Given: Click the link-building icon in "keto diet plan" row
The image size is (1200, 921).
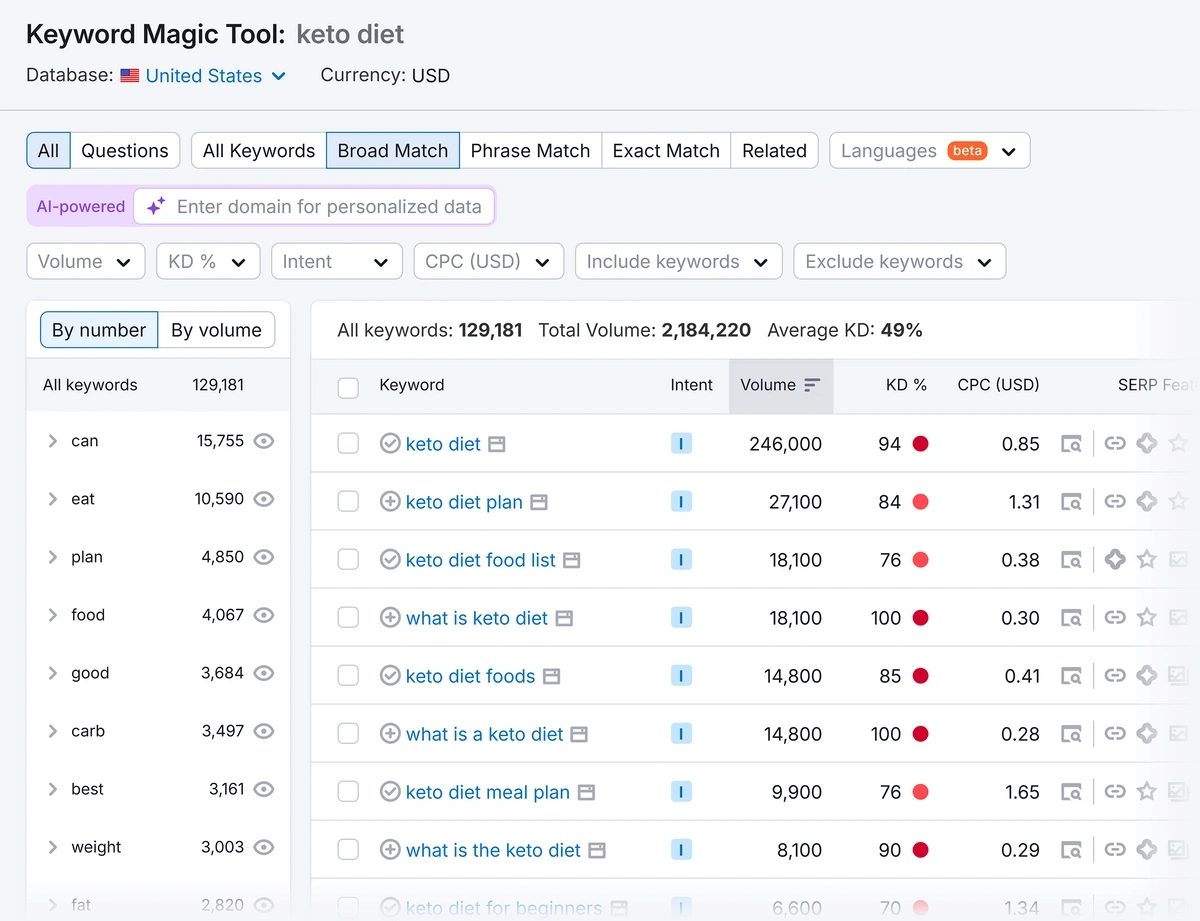Looking at the screenshot, I should coord(1115,502).
